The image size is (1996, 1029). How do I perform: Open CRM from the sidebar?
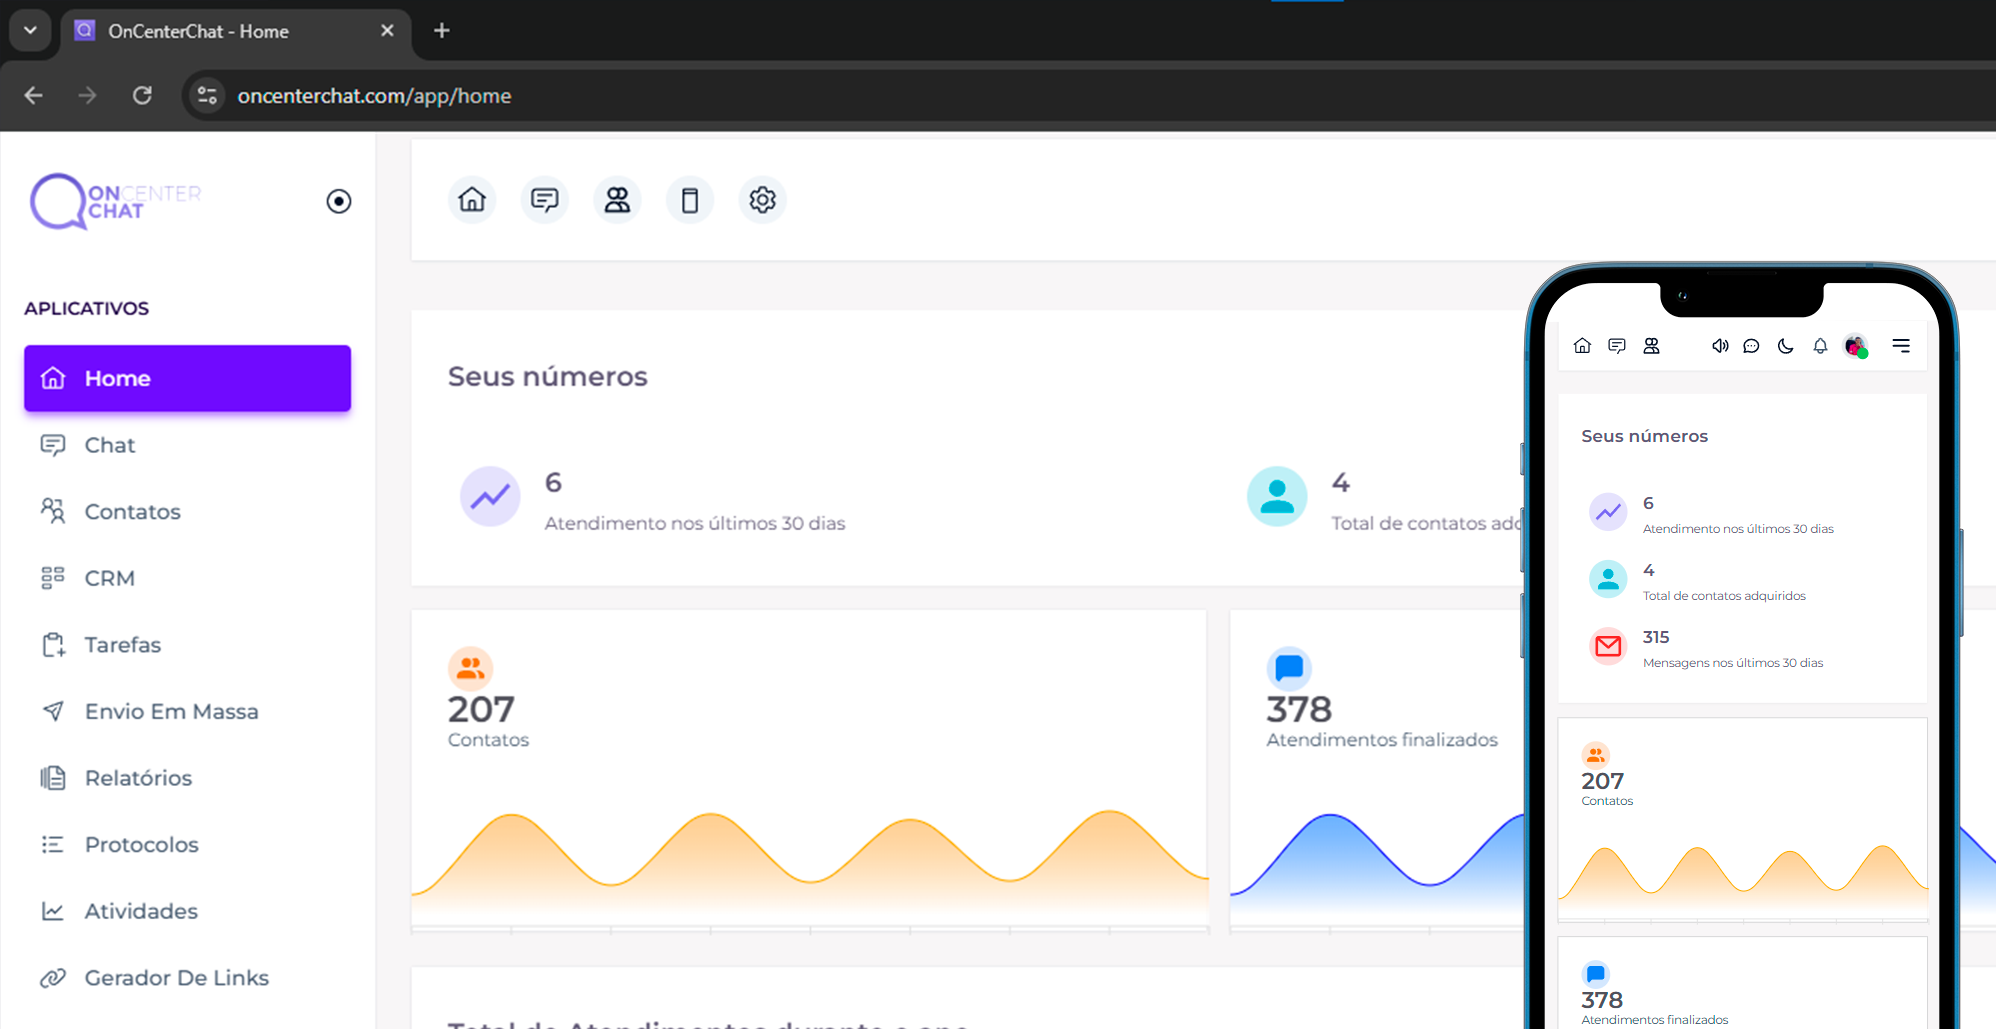pyautogui.click(x=110, y=578)
